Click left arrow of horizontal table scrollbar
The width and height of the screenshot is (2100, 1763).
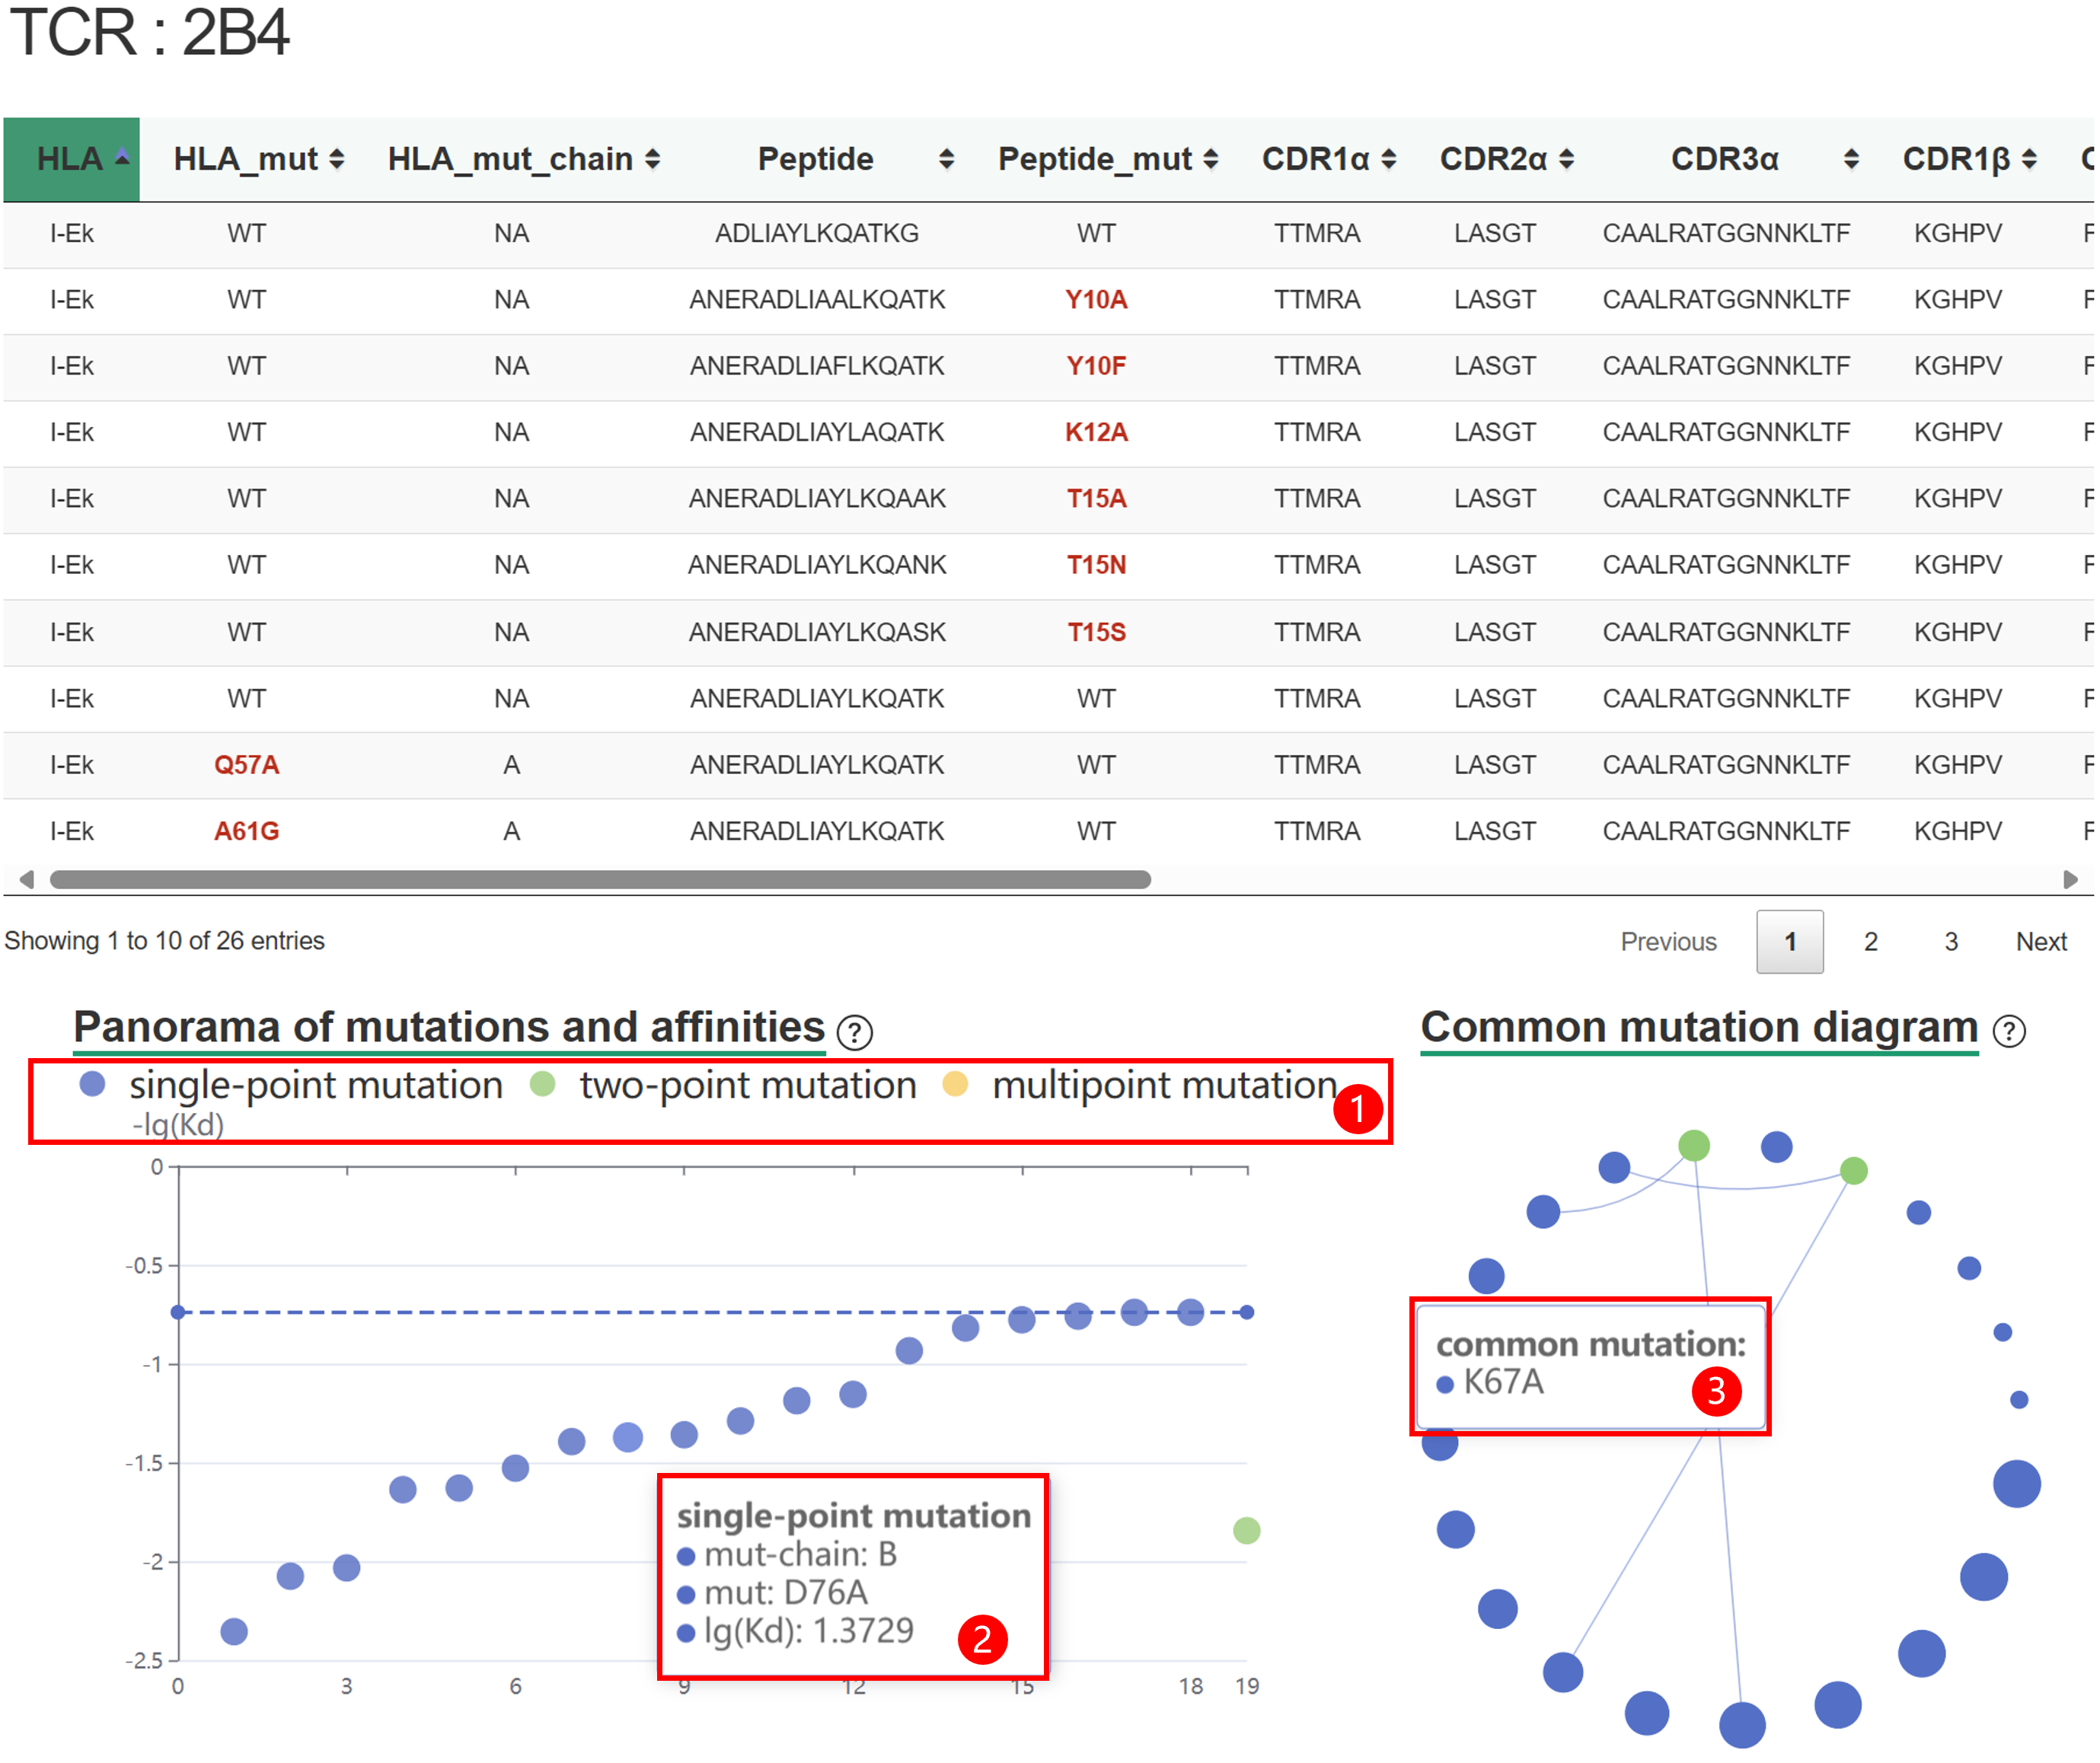[x=27, y=879]
